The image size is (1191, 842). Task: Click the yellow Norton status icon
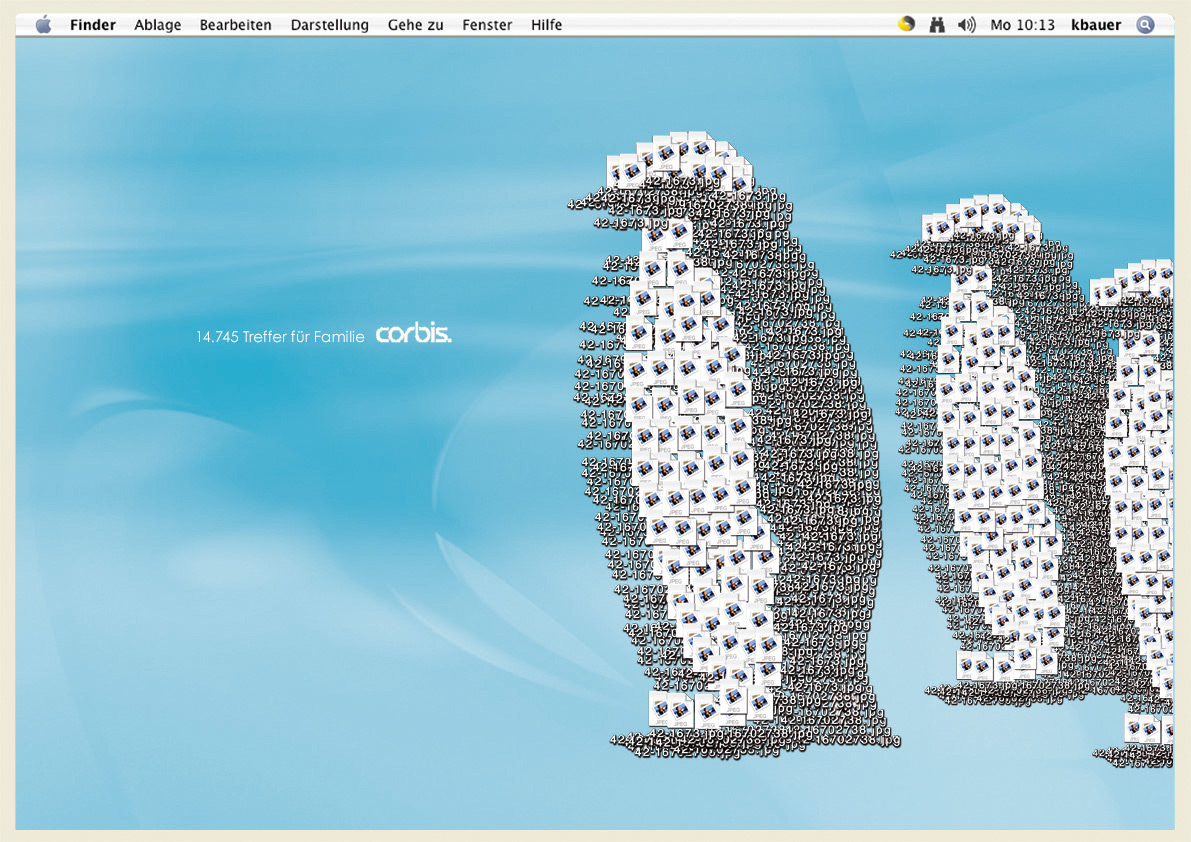[906, 25]
